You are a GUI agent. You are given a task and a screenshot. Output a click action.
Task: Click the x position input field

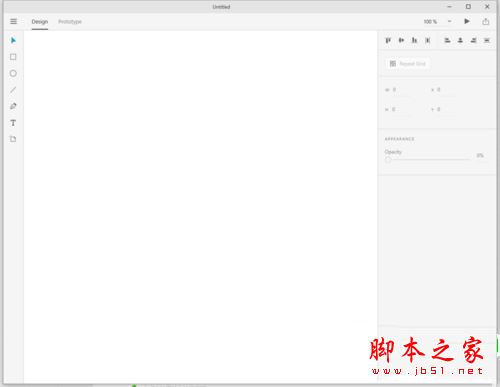[446, 90]
